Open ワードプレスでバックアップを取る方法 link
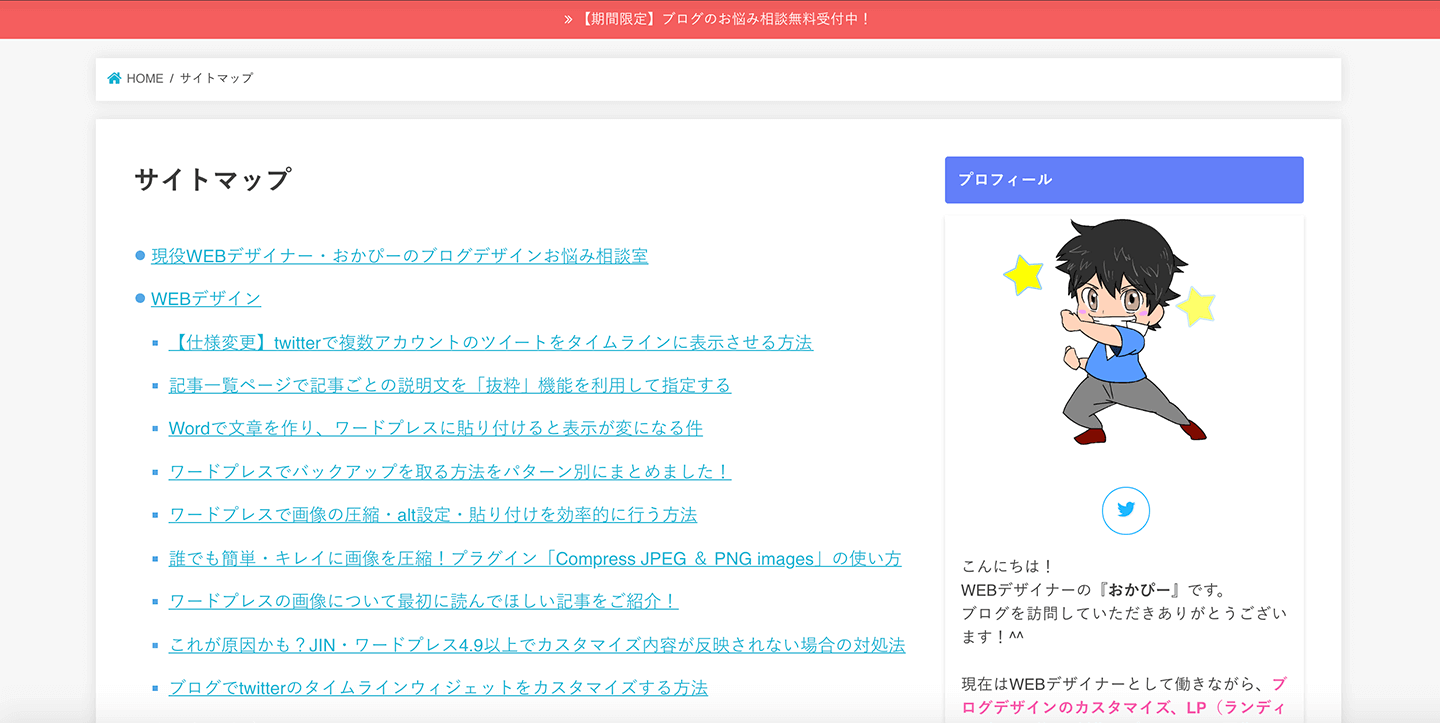Image resolution: width=1440 pixels, height=723 pixels. click(450, 471)
